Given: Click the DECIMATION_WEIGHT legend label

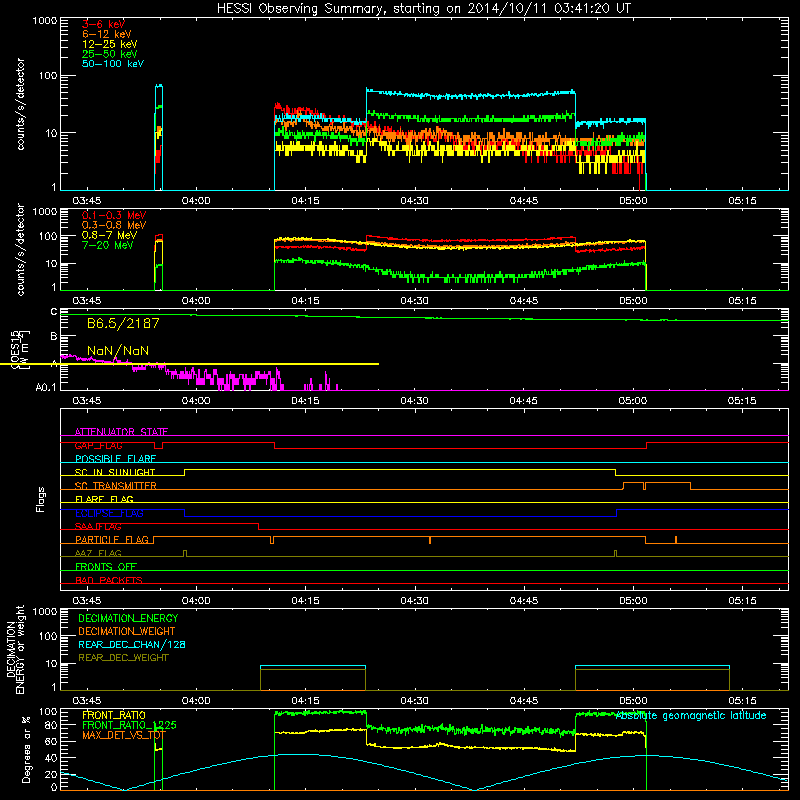Looking at the screenshot, I should click(127, 632).
